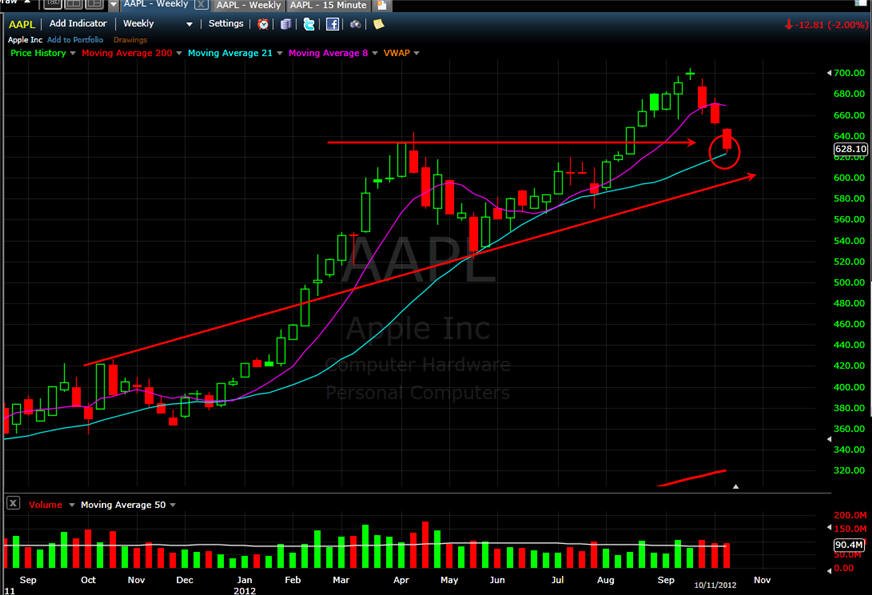872x595 pixels.
Task: Switch to the AAPL - 15 Minute tab
Action: pyautogui.click(x=328, y=5)
